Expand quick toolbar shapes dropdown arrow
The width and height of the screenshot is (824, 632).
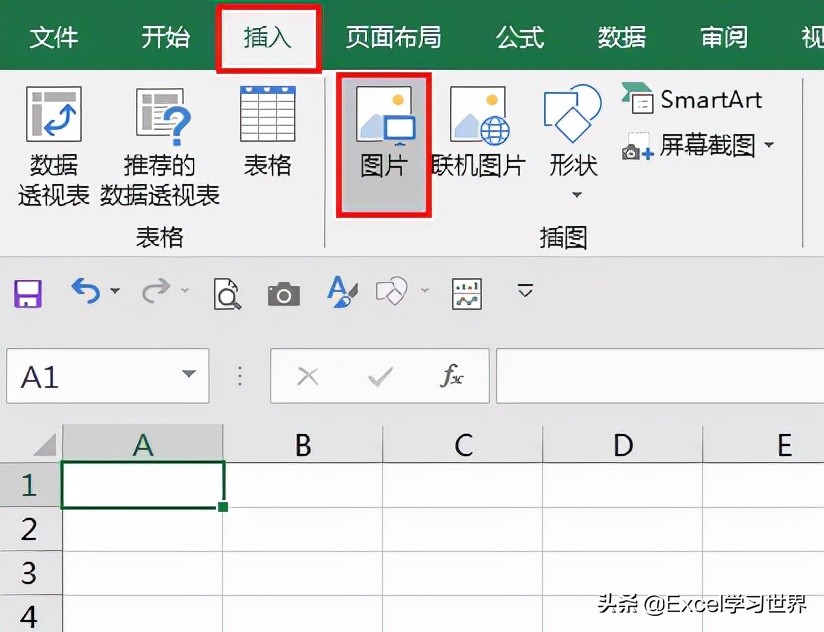[x=425, y=290]
